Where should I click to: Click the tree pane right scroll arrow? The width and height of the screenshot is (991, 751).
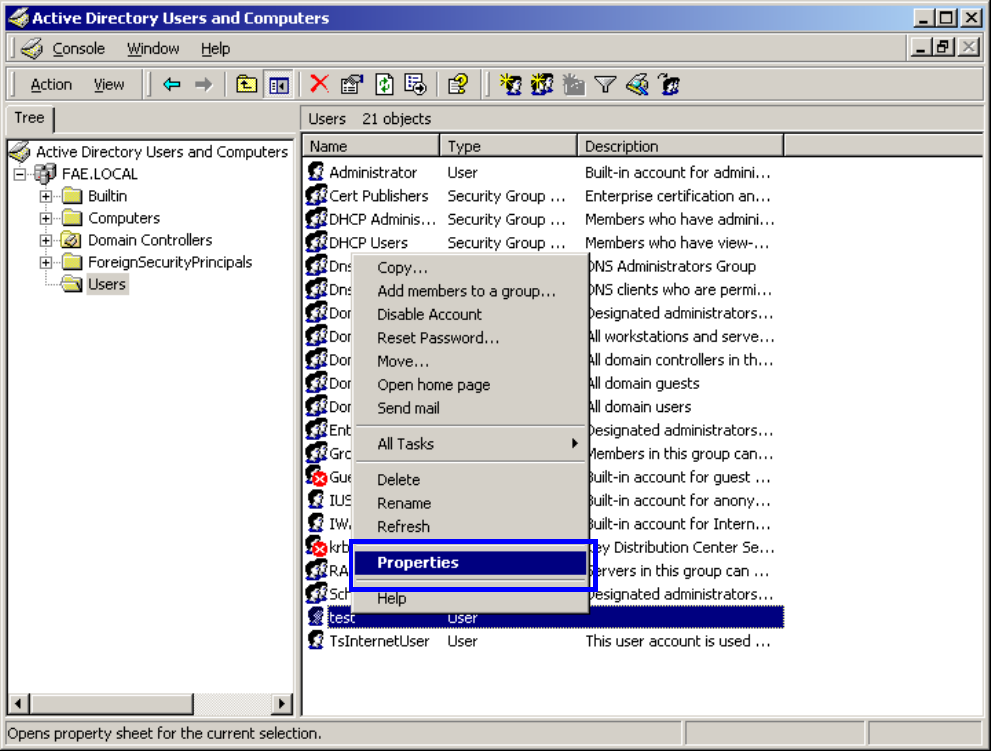click(x=282, y=703)
